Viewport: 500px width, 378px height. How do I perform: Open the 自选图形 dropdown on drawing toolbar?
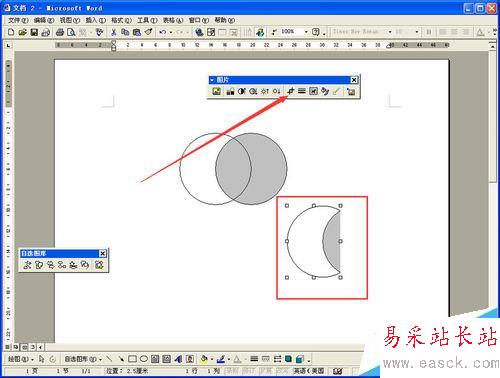(83, 359)
